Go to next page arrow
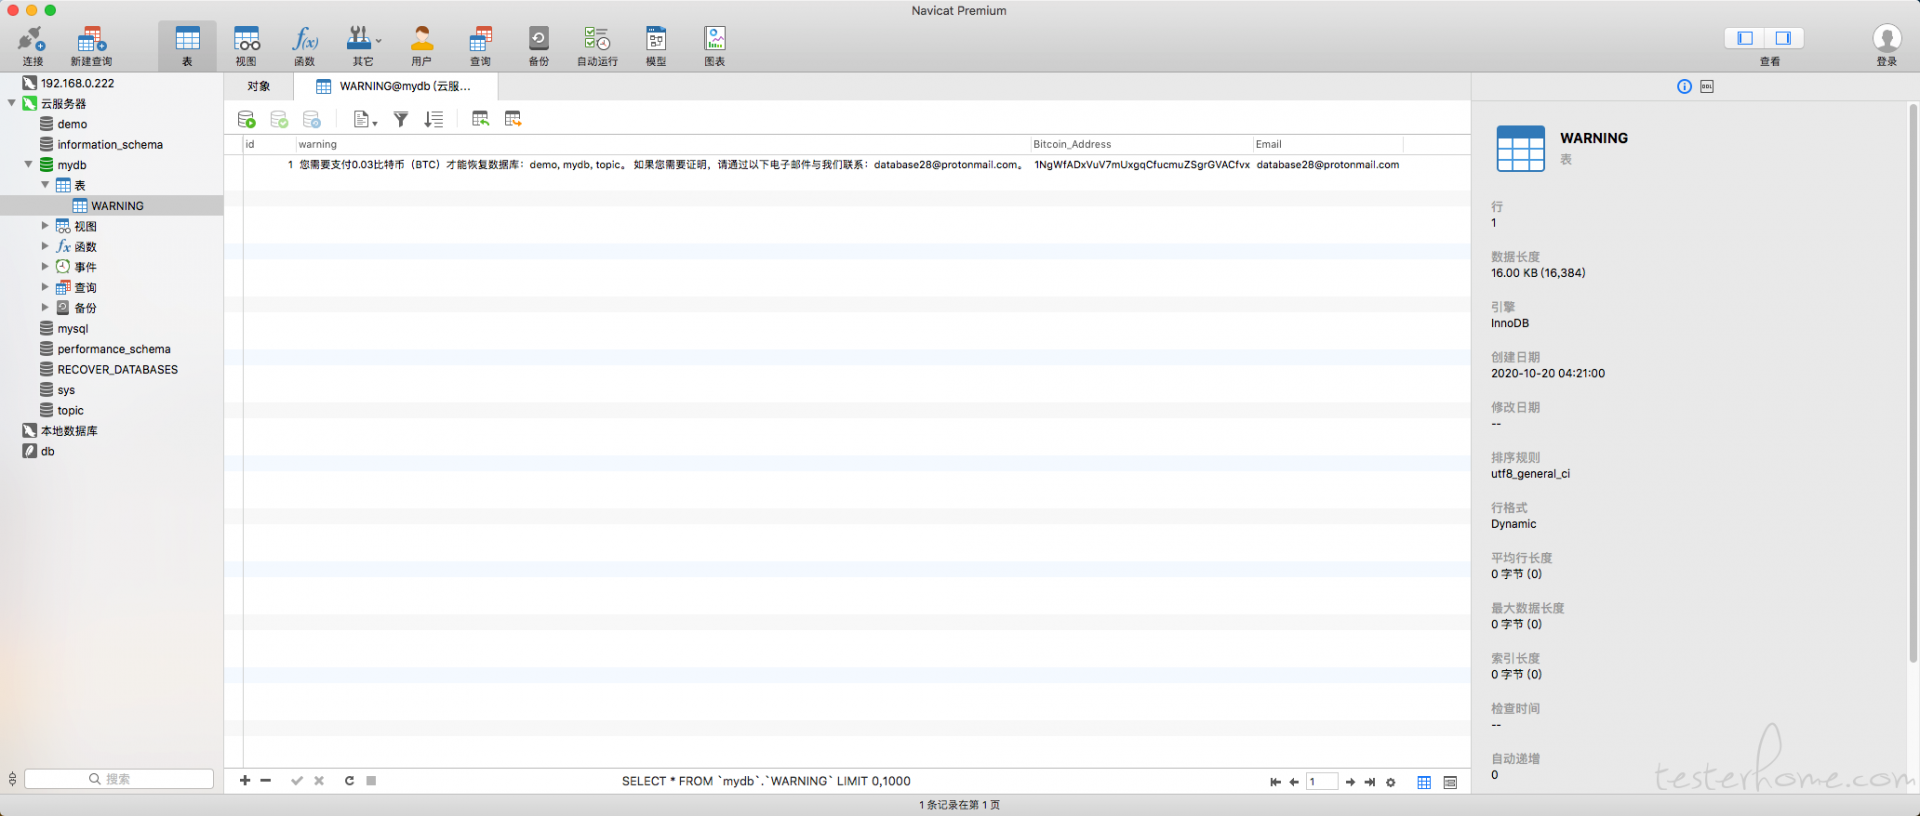The image size is (1920, 816). point(1350,782)
